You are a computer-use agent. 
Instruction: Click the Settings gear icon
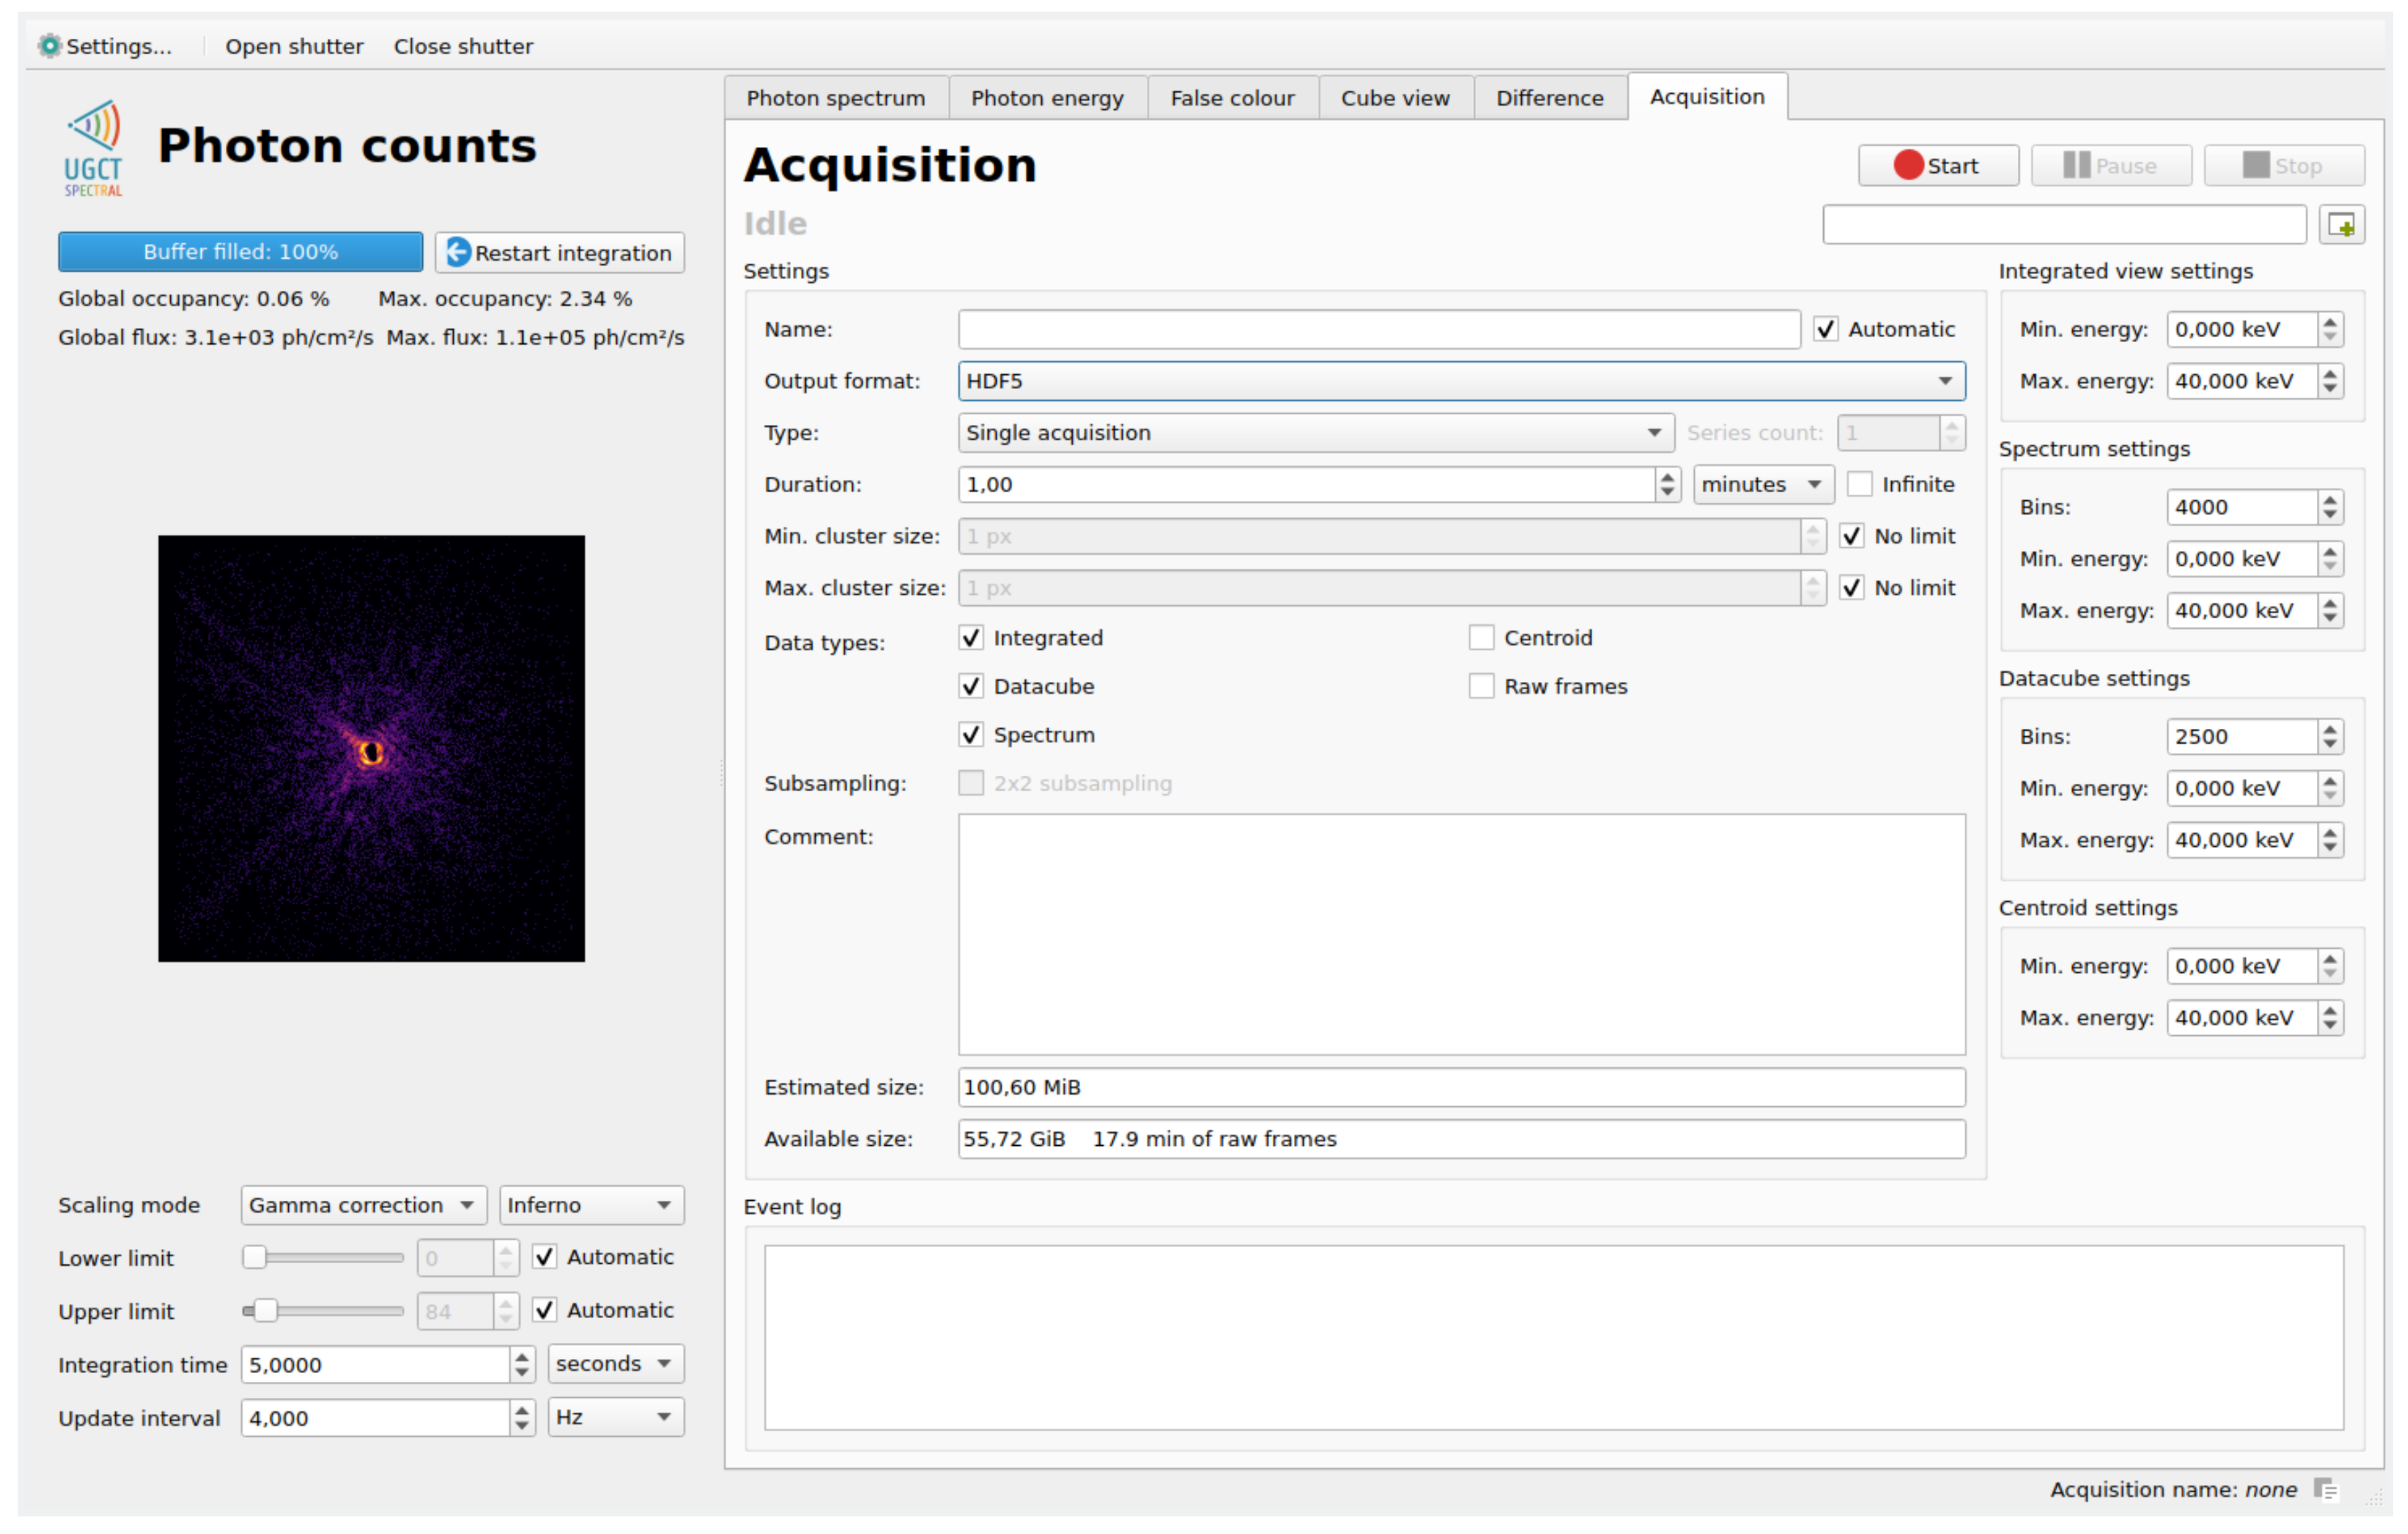point(49,46)
